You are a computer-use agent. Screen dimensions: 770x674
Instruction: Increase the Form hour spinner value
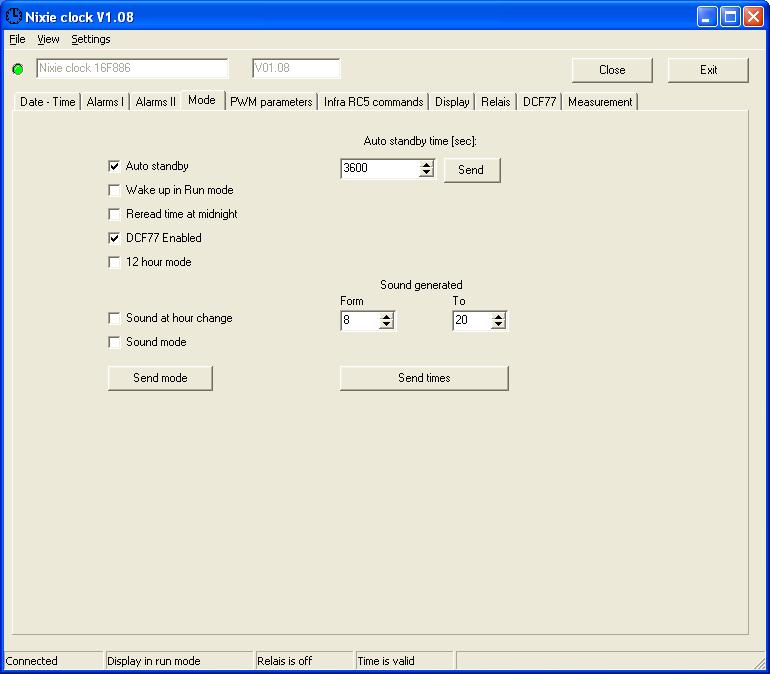point(386,317)
